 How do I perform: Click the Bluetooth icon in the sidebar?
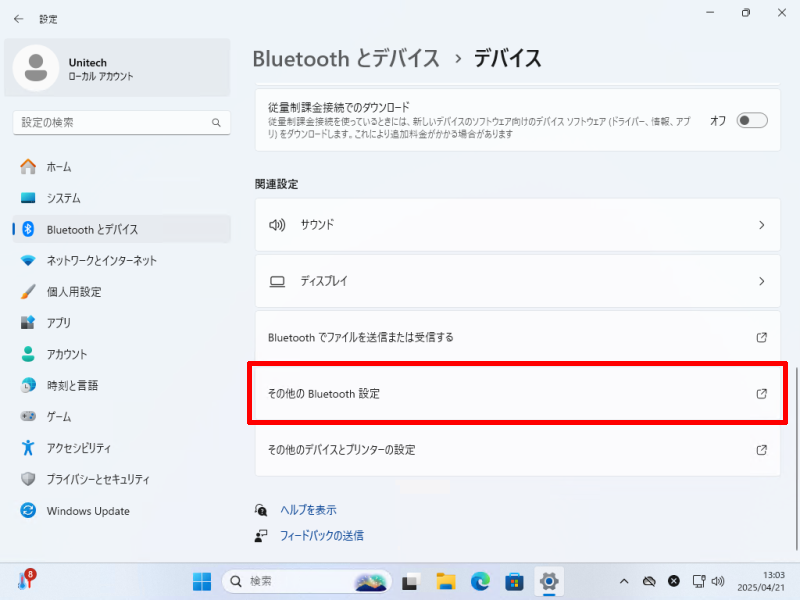click(x=28, y=229)
